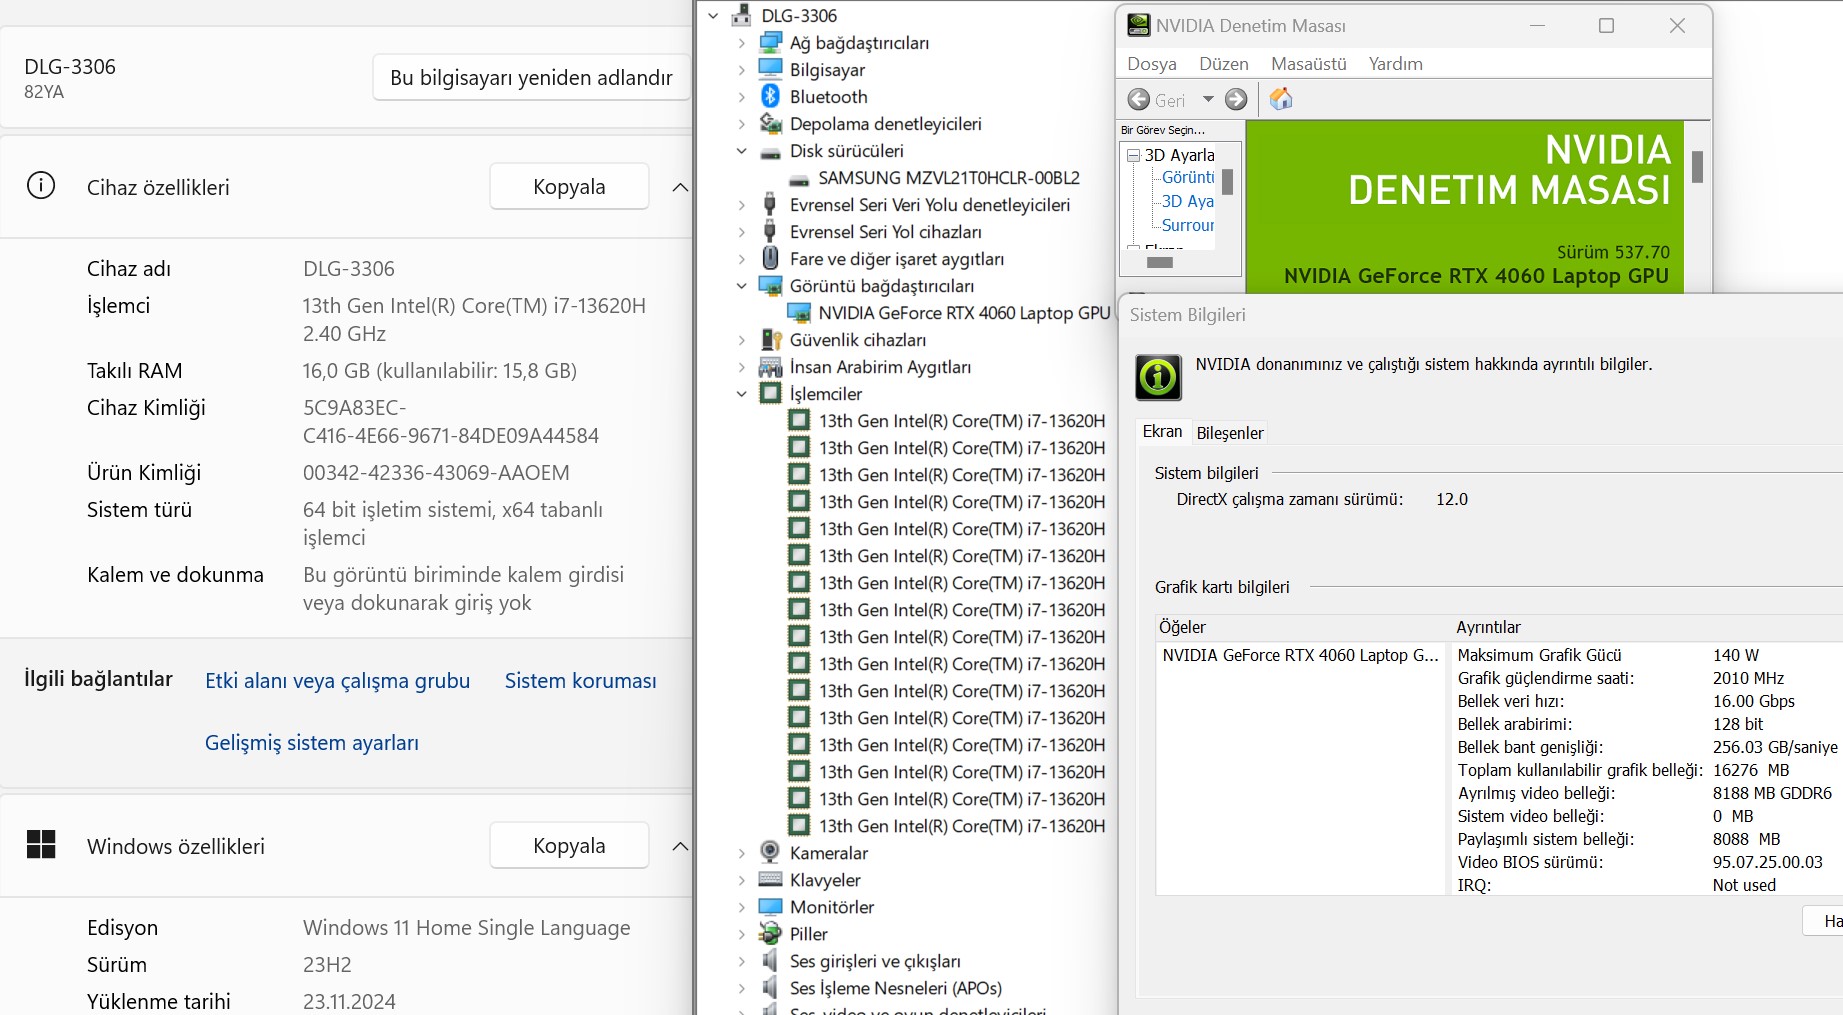This screenshot has height=1015, width=1843.
Task: Click the Depolama denetleyicileri icon
Action: pos(770,123)
